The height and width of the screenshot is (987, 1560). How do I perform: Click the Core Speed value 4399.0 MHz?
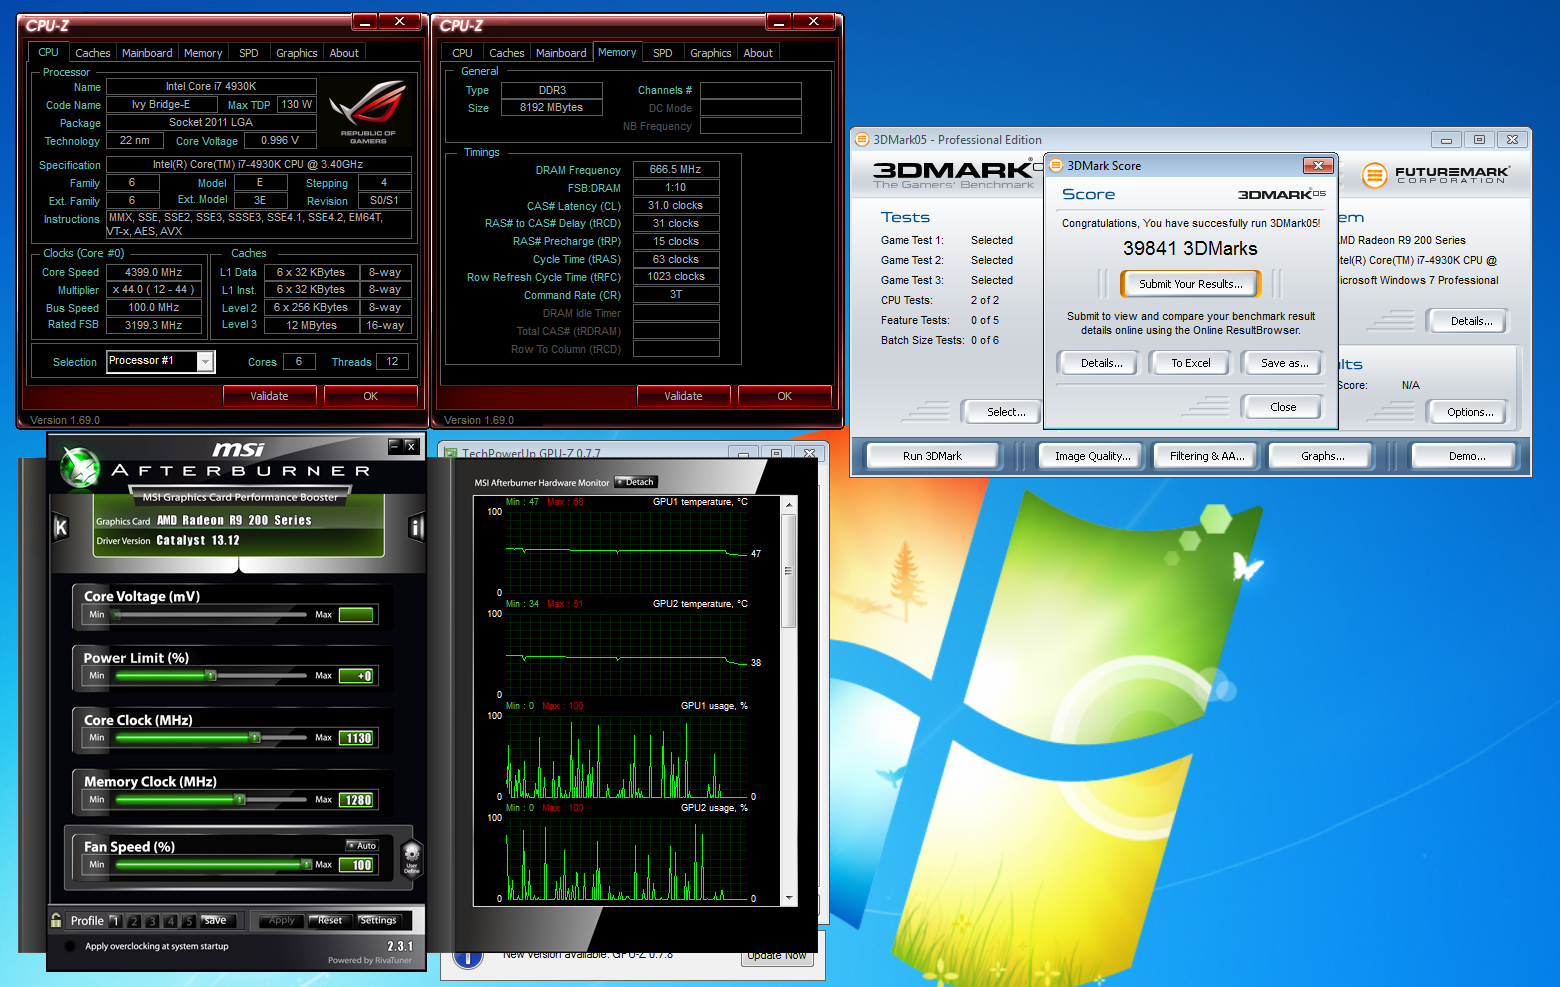(153, 272)
